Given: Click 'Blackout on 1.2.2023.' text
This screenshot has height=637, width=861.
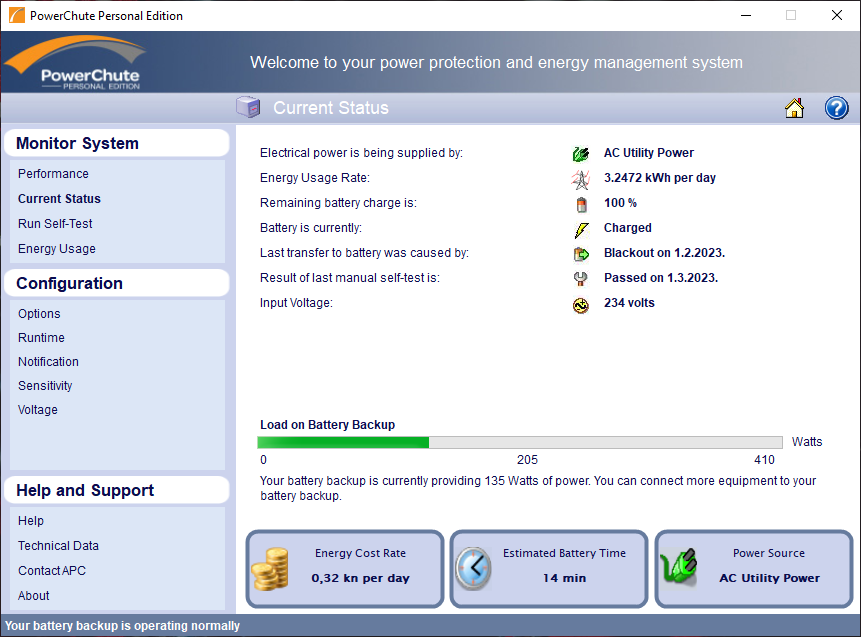Looking at the screenshot, I should 664,253.
